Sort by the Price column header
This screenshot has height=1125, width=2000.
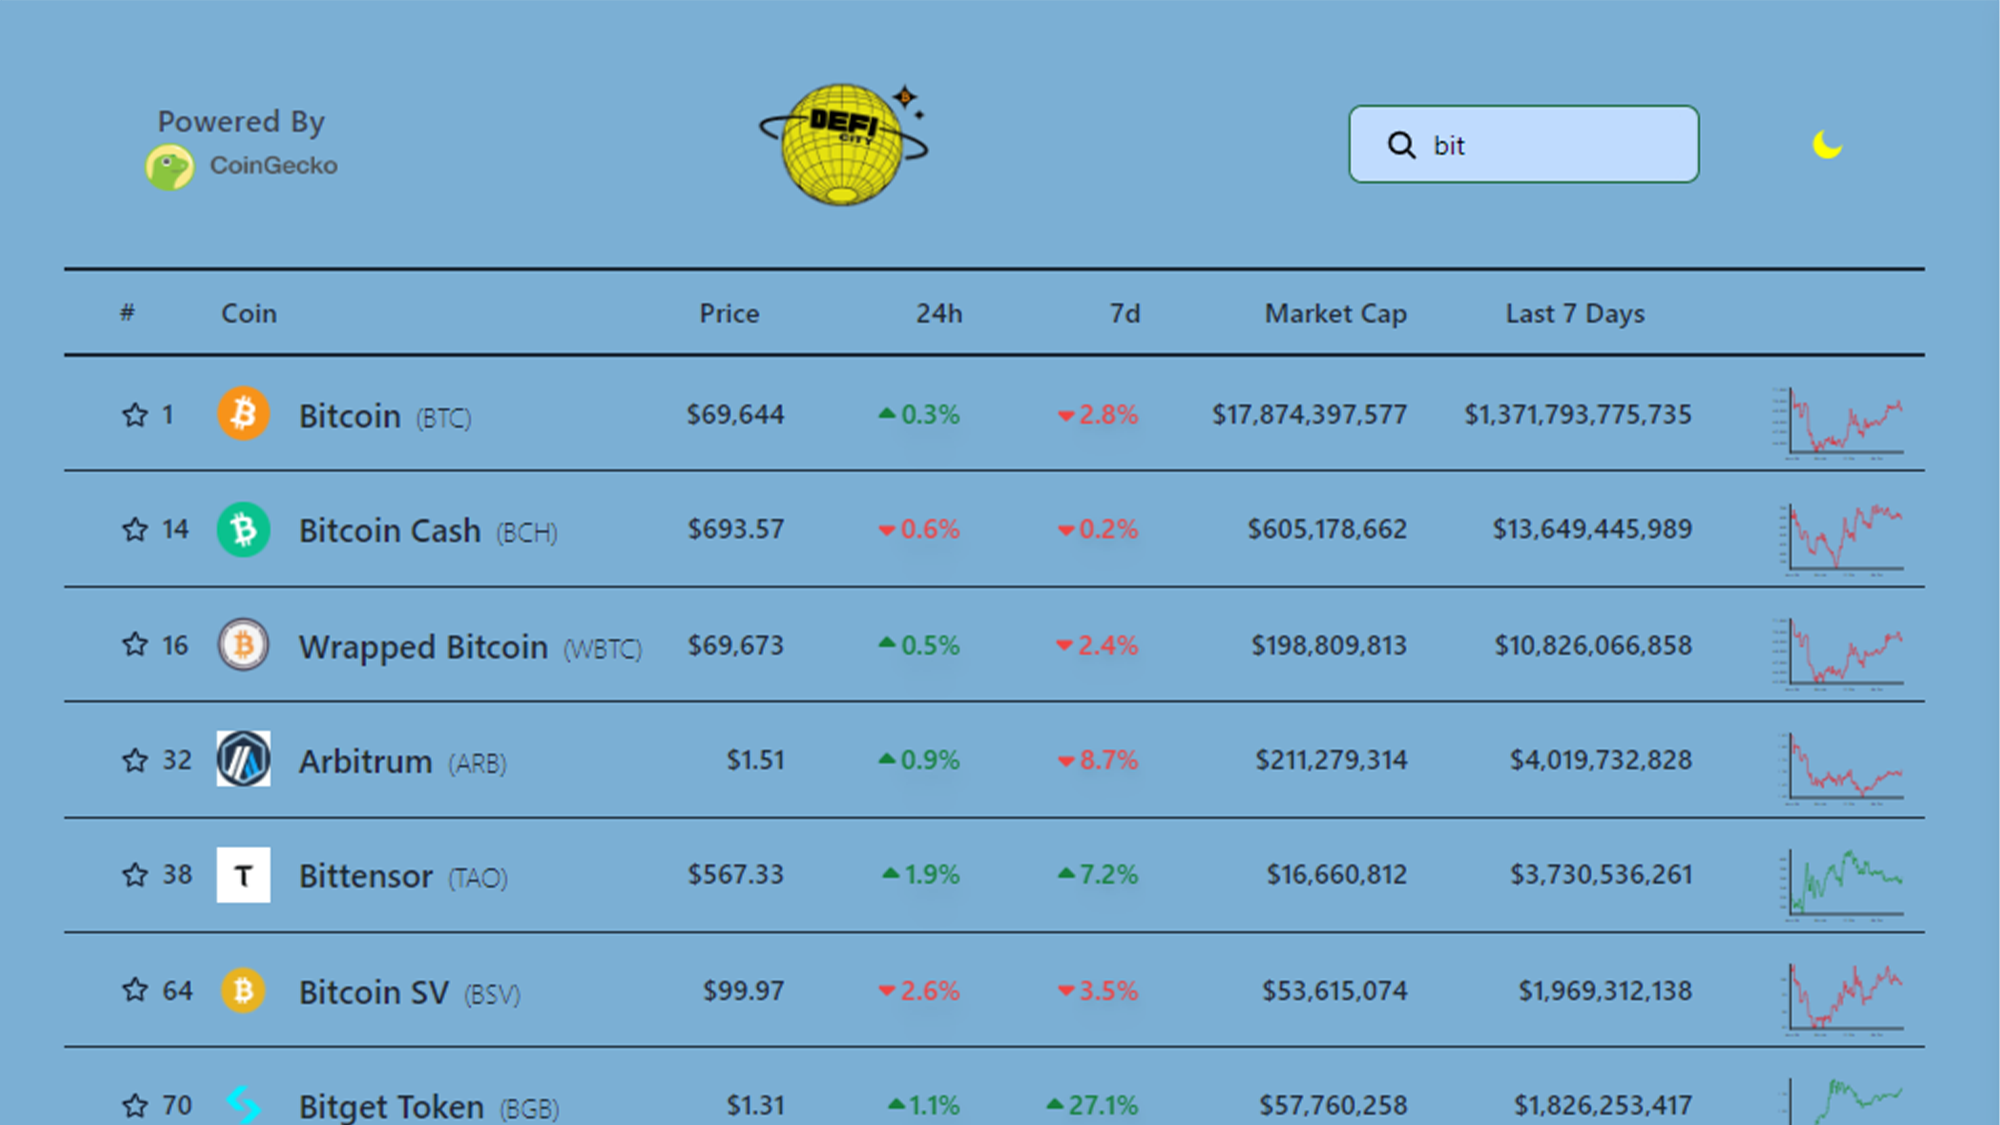(x=729, y=313)
